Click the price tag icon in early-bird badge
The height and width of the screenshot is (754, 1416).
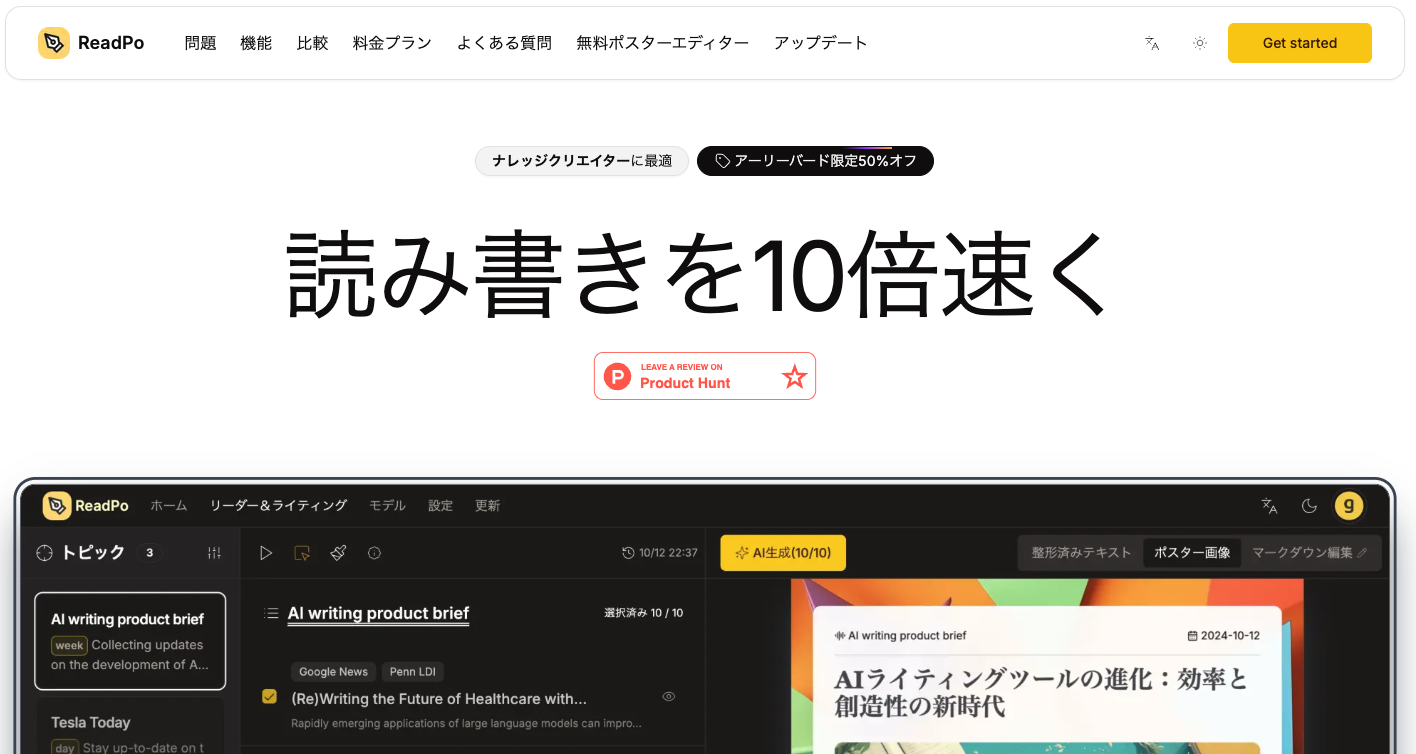(722, 161)
